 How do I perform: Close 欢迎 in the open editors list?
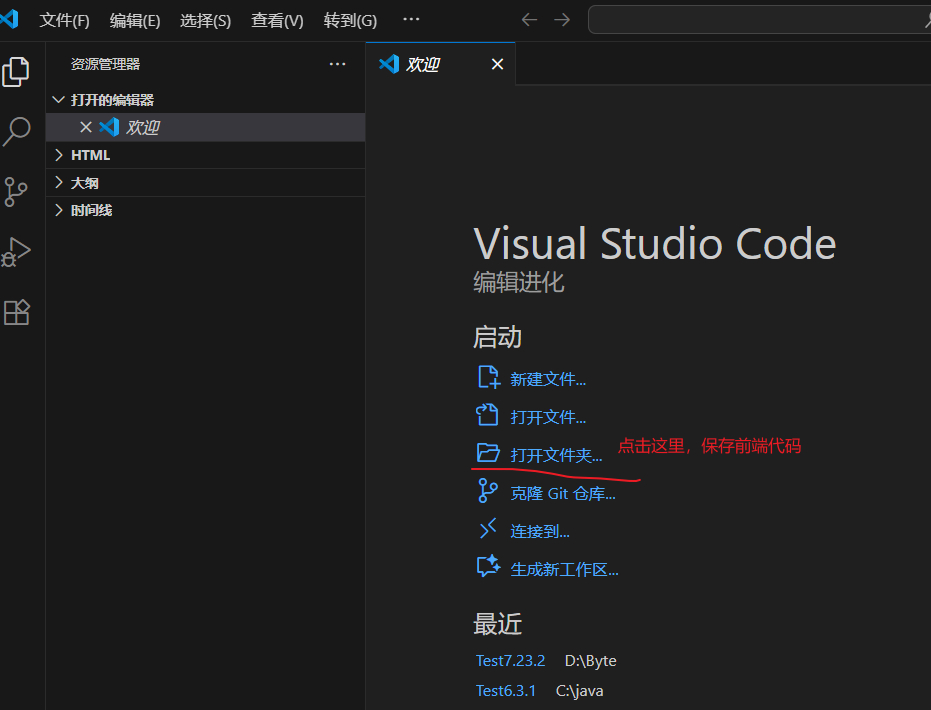point(86,127)
